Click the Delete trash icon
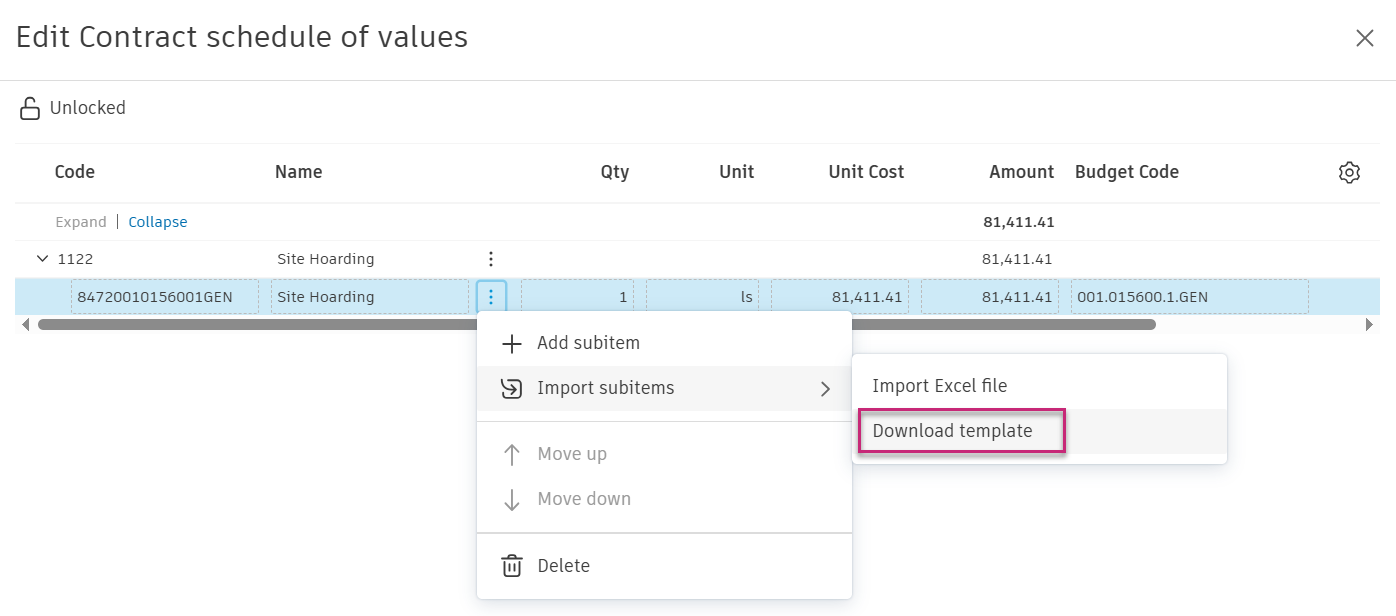 (511, 566)
